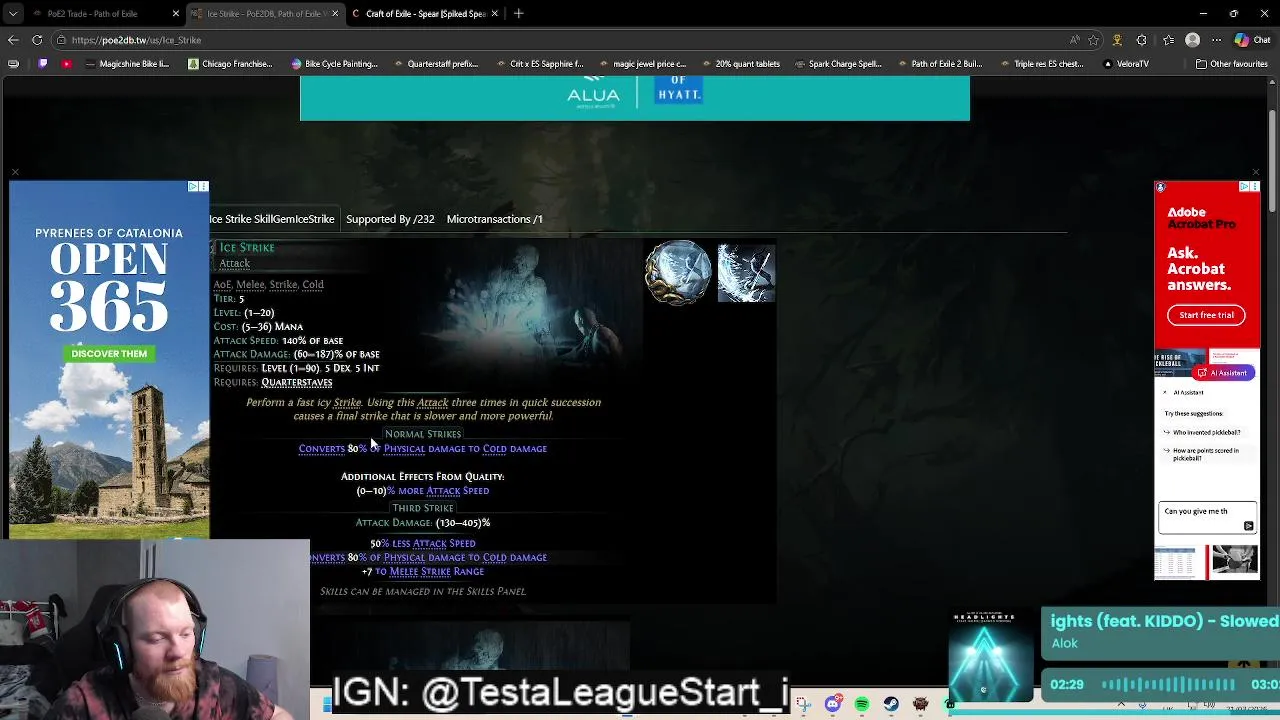Open the browser extensions menu
The height and width of the screenshot is (720, 1280).
(x=1142, y=40)
